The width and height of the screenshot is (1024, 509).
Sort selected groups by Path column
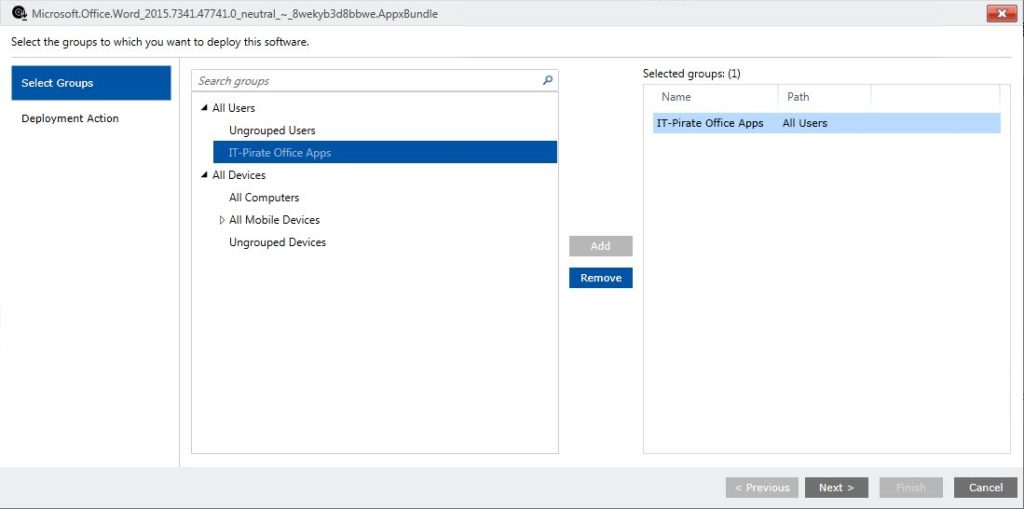[824, 97]
